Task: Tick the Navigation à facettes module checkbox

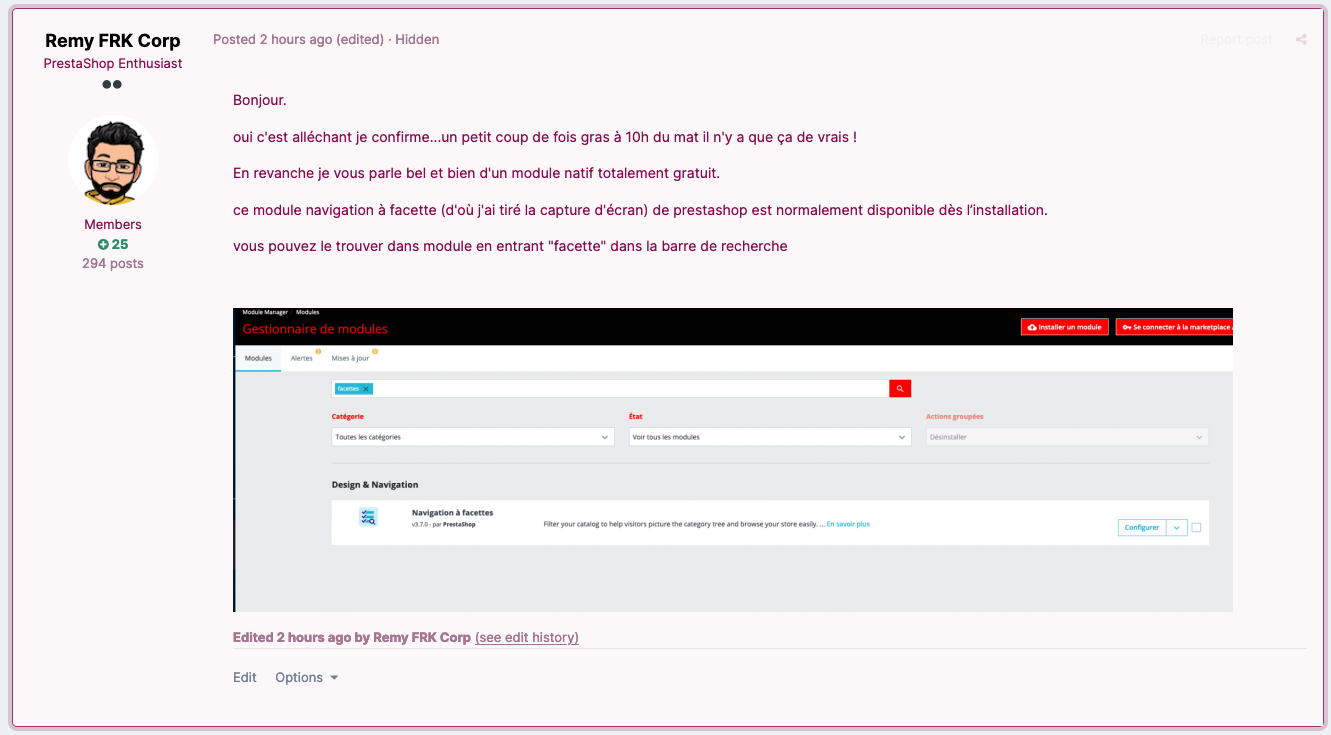Action: [x=1196, y=527]
